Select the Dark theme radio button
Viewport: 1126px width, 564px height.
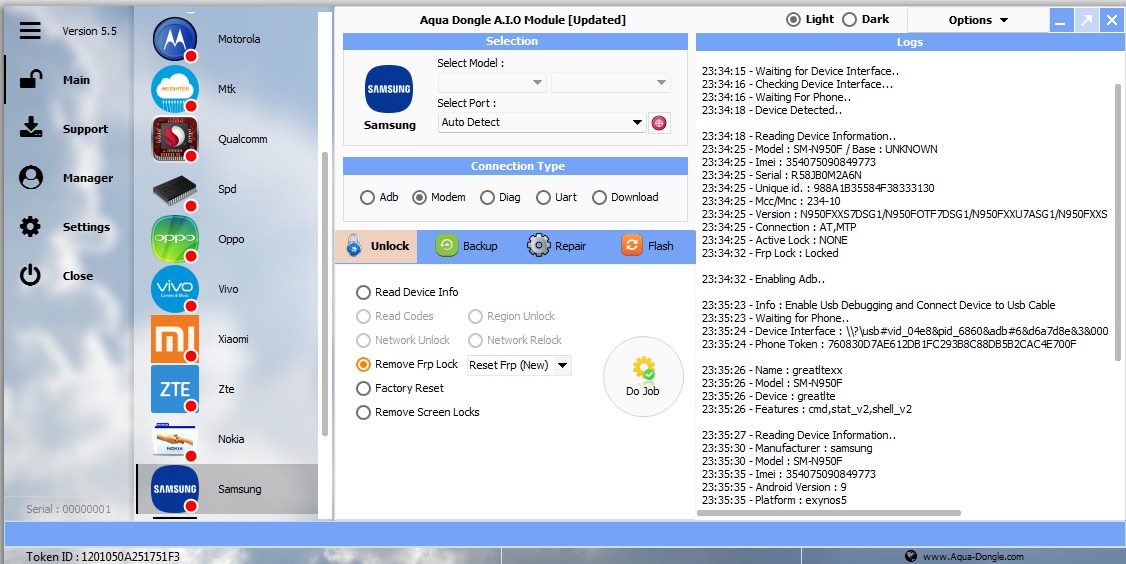pyautogui.click(x=850, y=19)
